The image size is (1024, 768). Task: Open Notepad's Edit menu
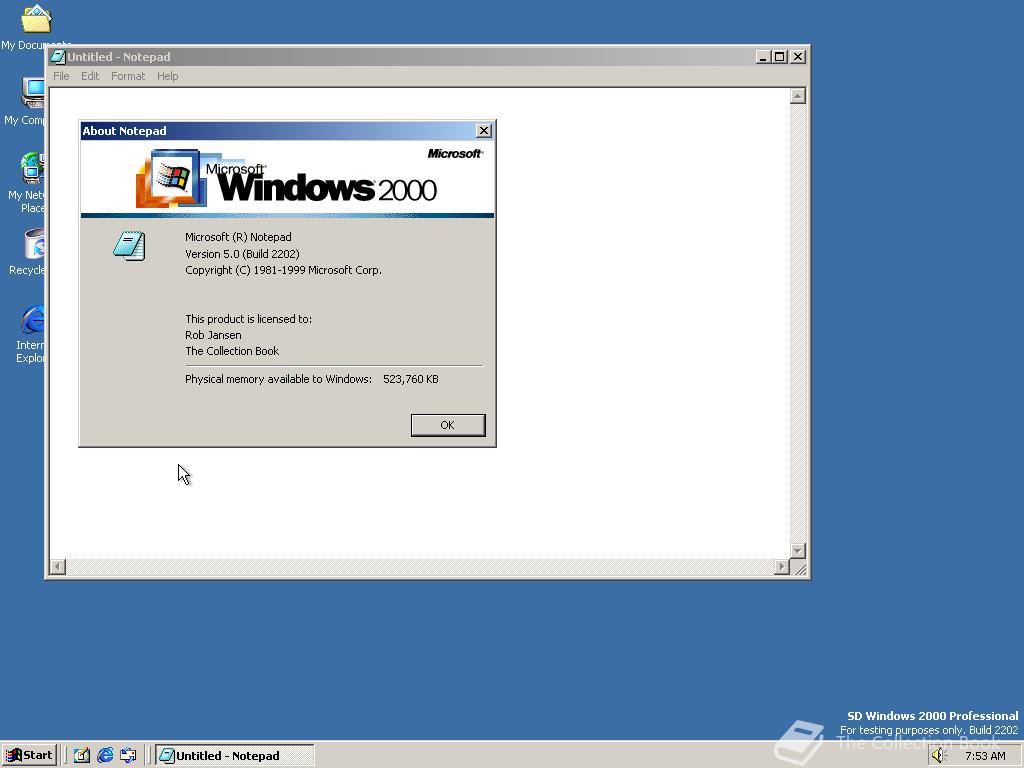90,76
